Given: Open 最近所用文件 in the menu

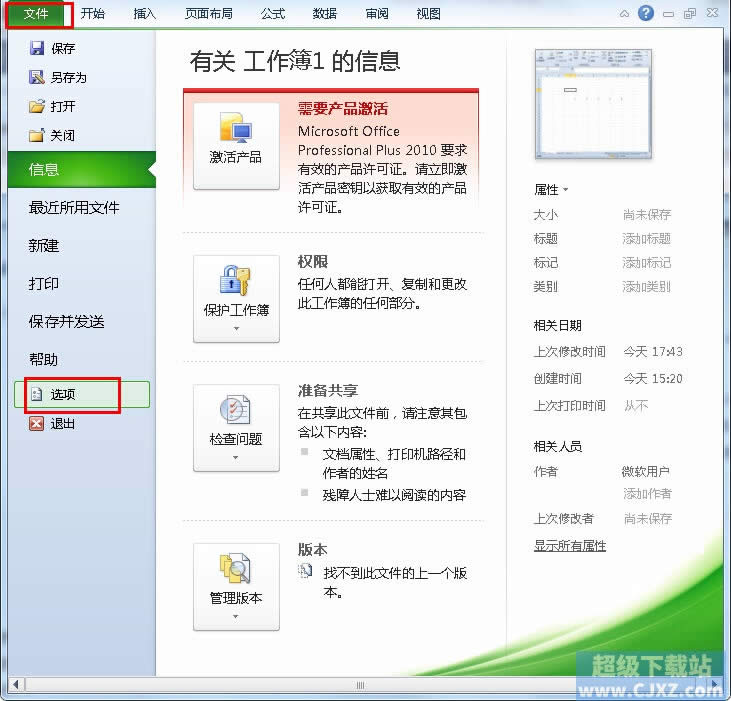Looking at the screenshot, I should pyautogui.click(x=74, y=207).
